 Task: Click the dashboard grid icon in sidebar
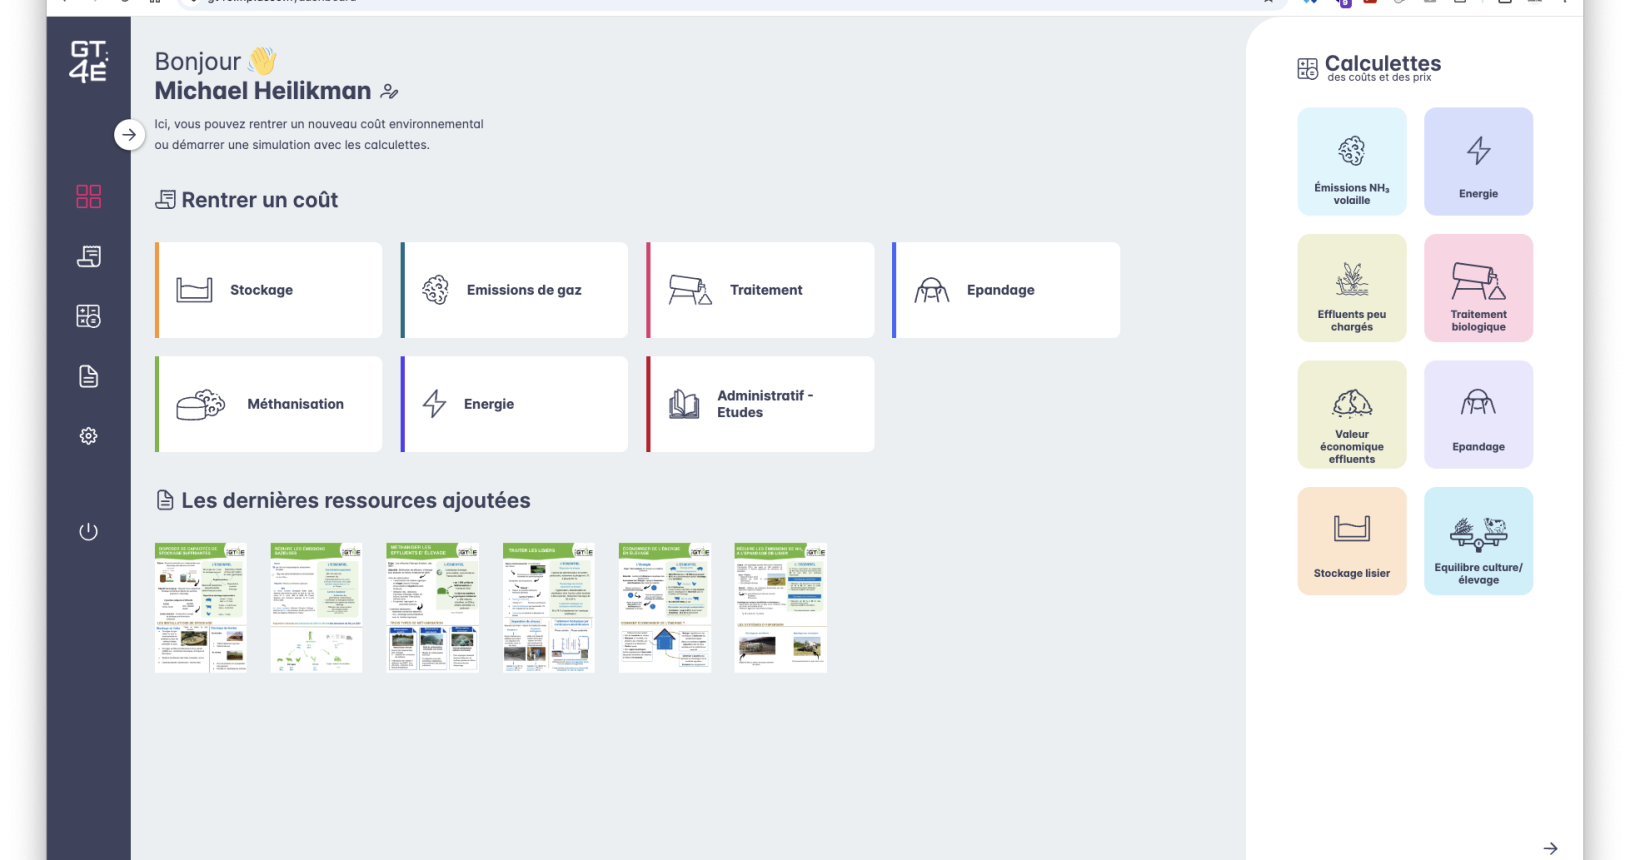click(88, 196)
